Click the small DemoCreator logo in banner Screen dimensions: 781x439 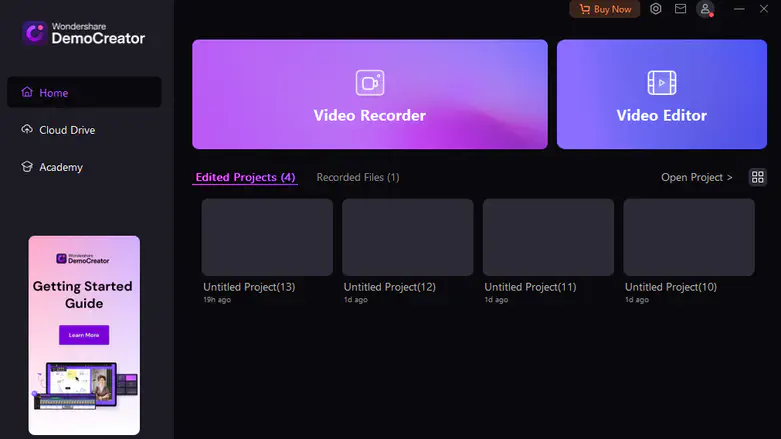tap(83, 259)
